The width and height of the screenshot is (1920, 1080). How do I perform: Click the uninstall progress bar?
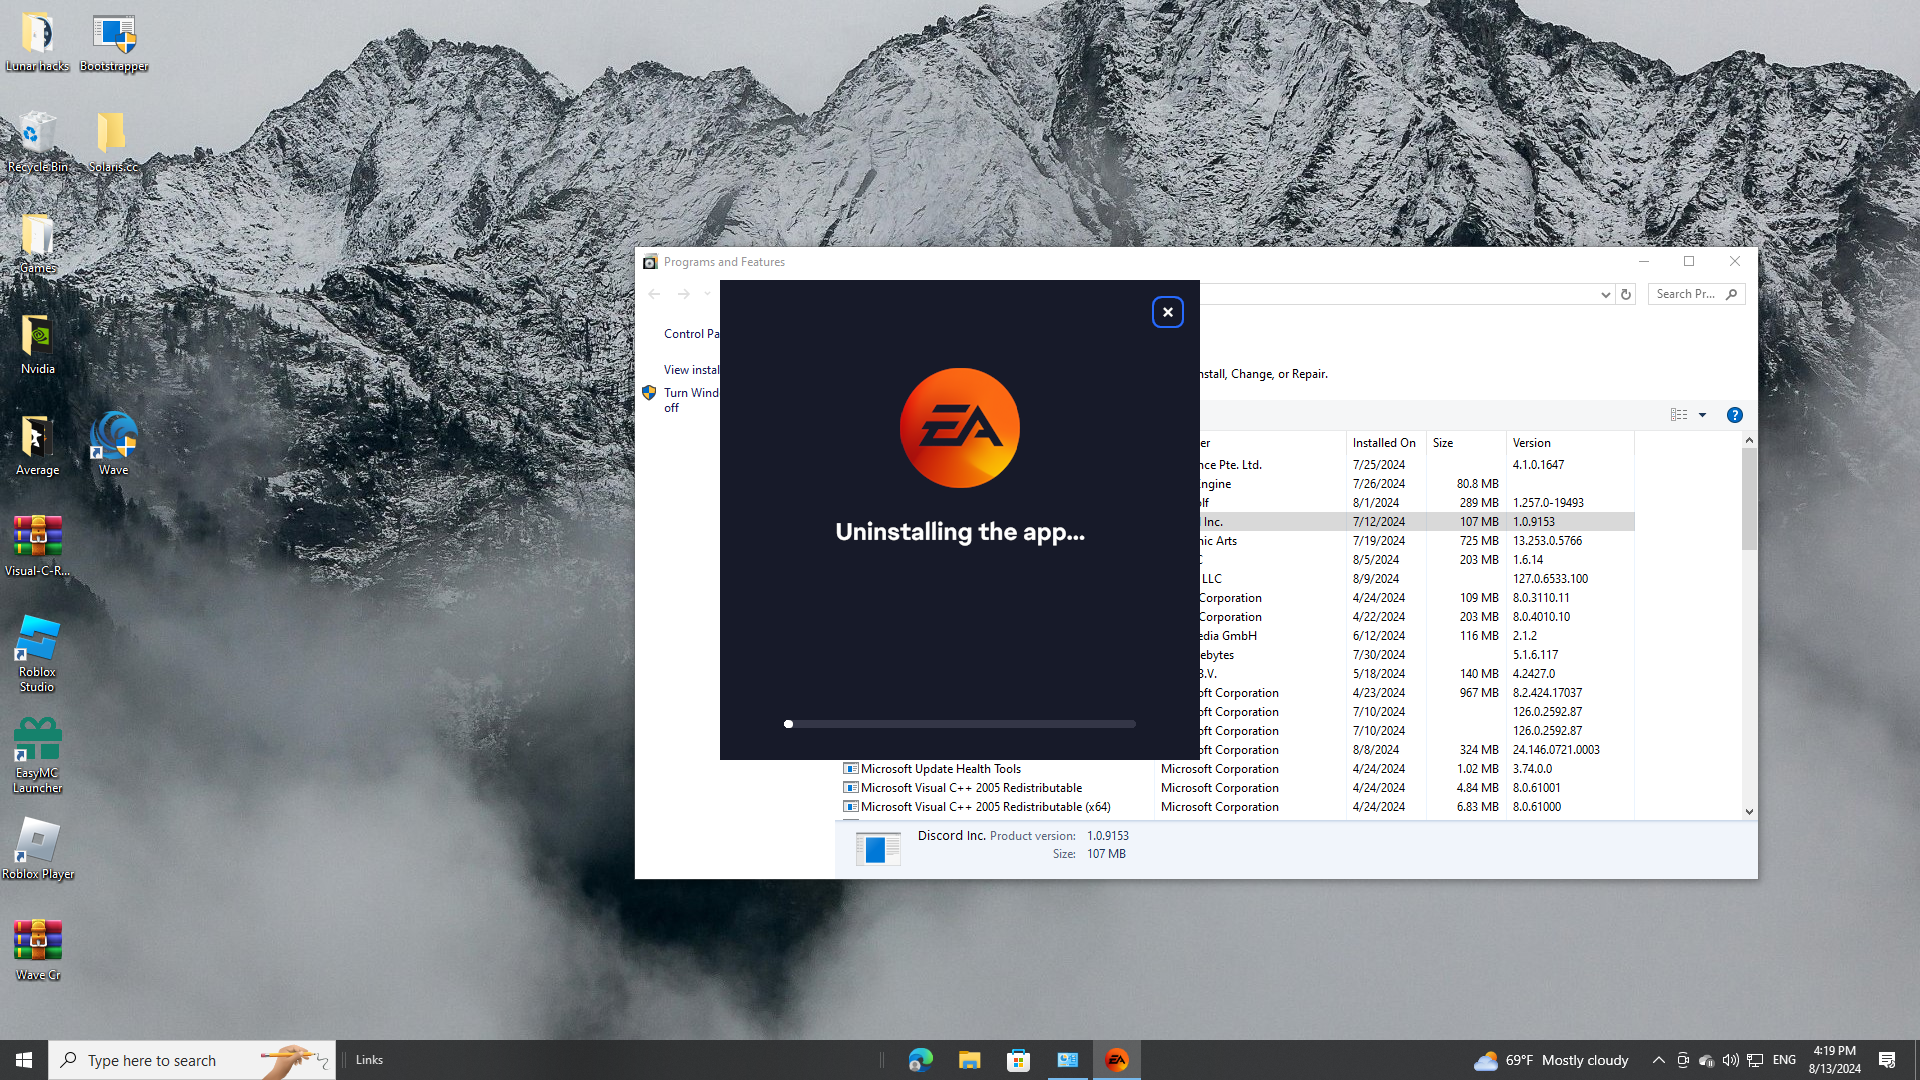pos(960,724)
